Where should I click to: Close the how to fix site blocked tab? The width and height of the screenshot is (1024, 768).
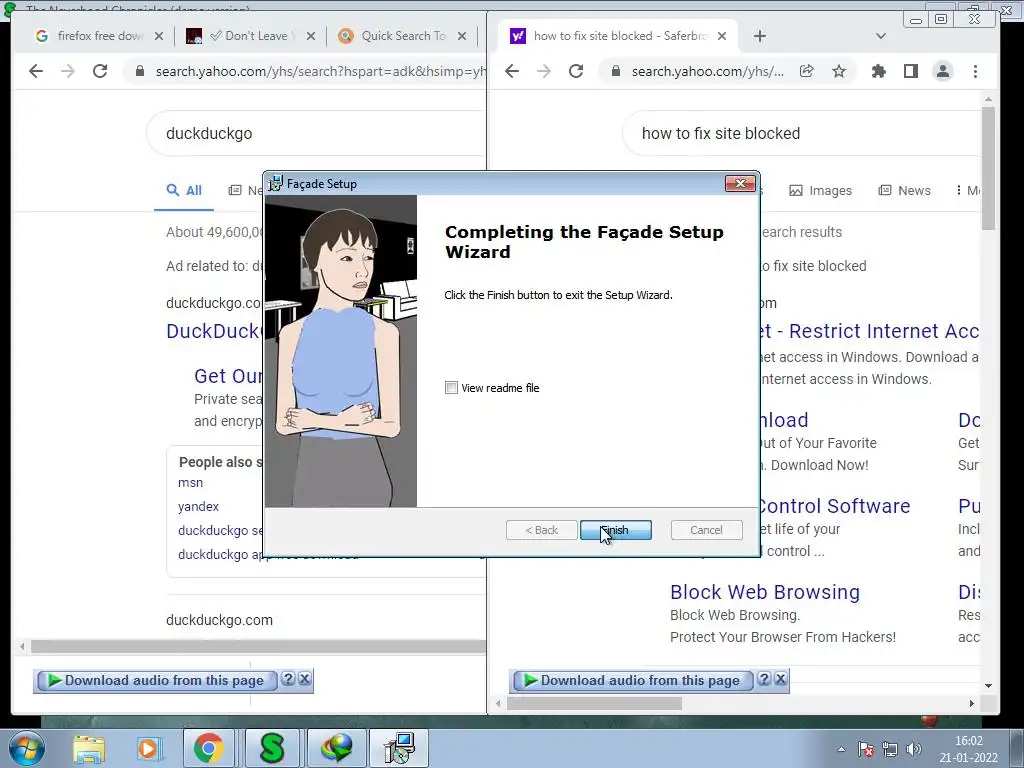[722, 36]
